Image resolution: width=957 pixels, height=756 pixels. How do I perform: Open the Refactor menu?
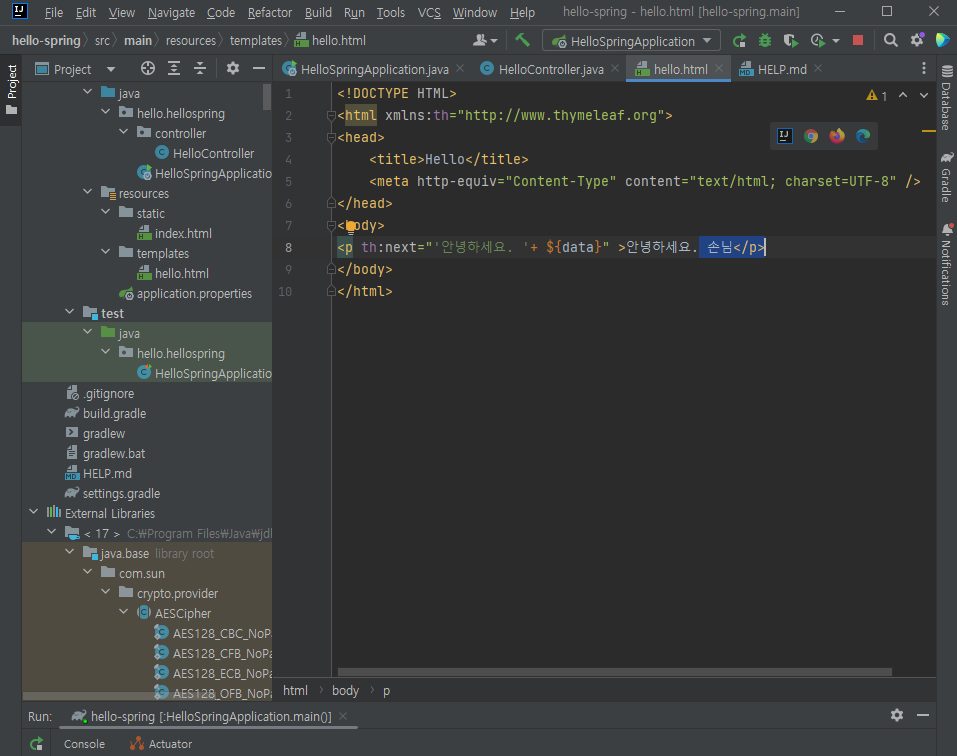(270, 13)
